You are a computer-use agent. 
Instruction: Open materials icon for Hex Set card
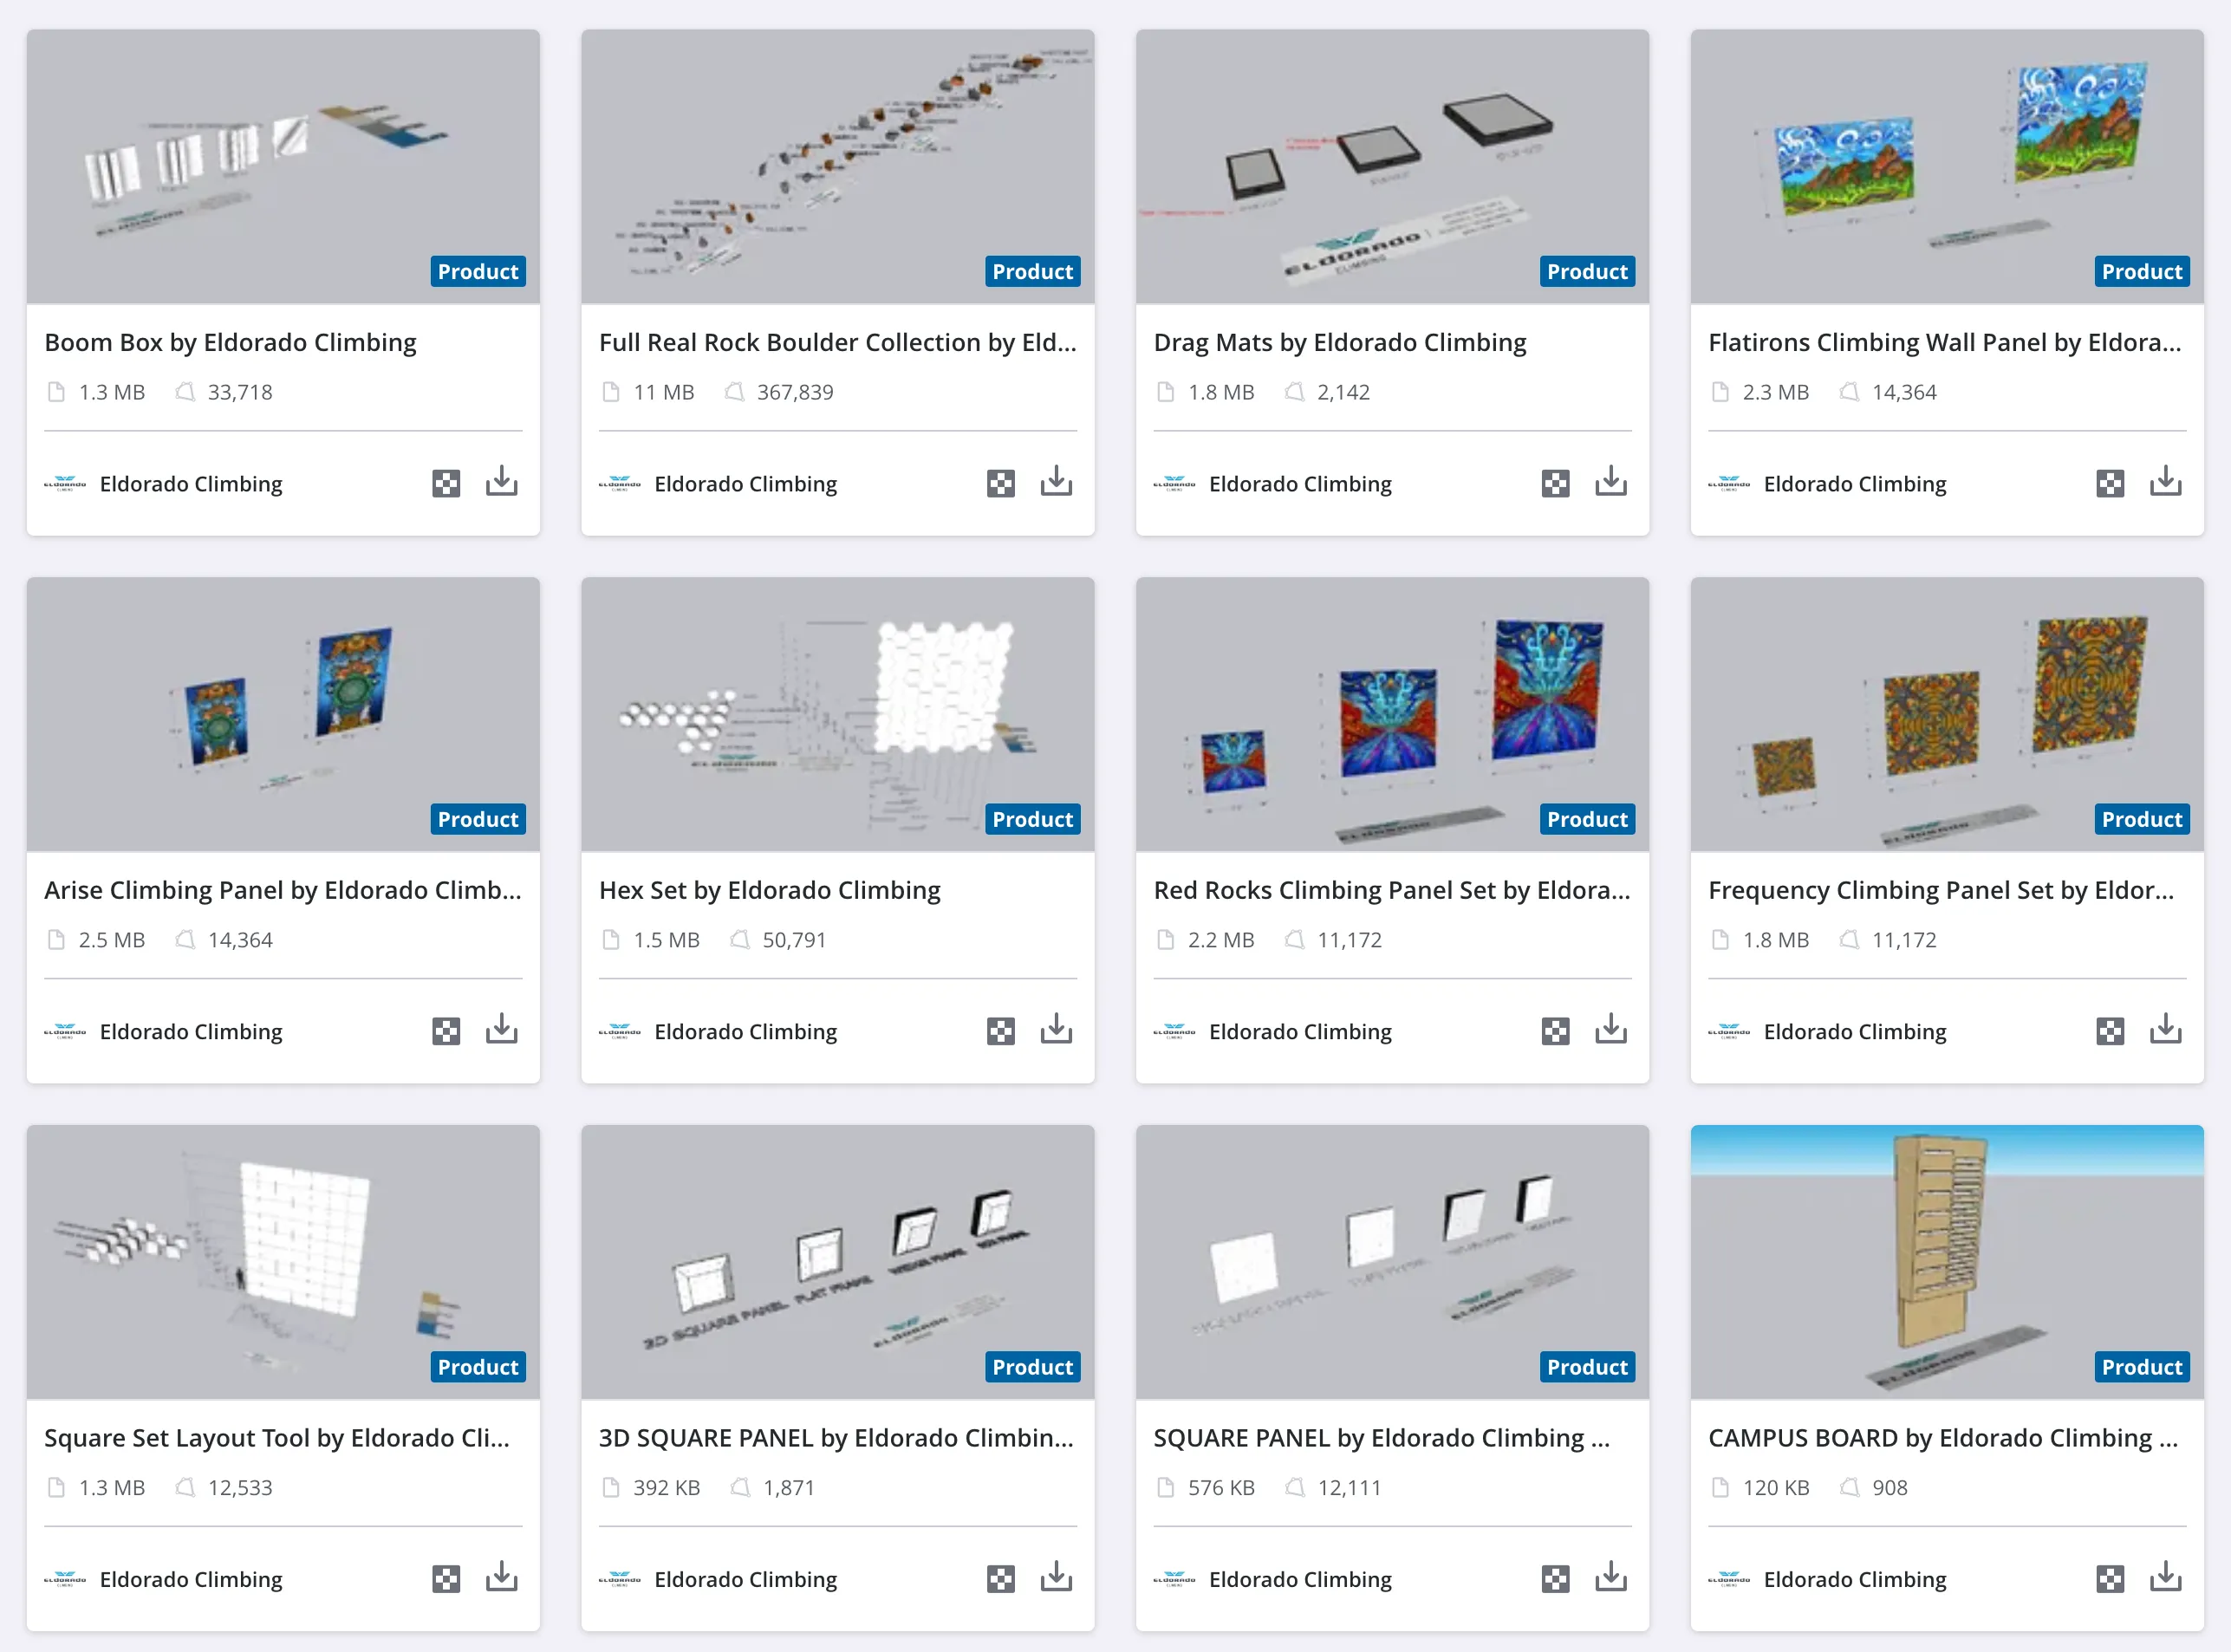tap(1001, 1031)
